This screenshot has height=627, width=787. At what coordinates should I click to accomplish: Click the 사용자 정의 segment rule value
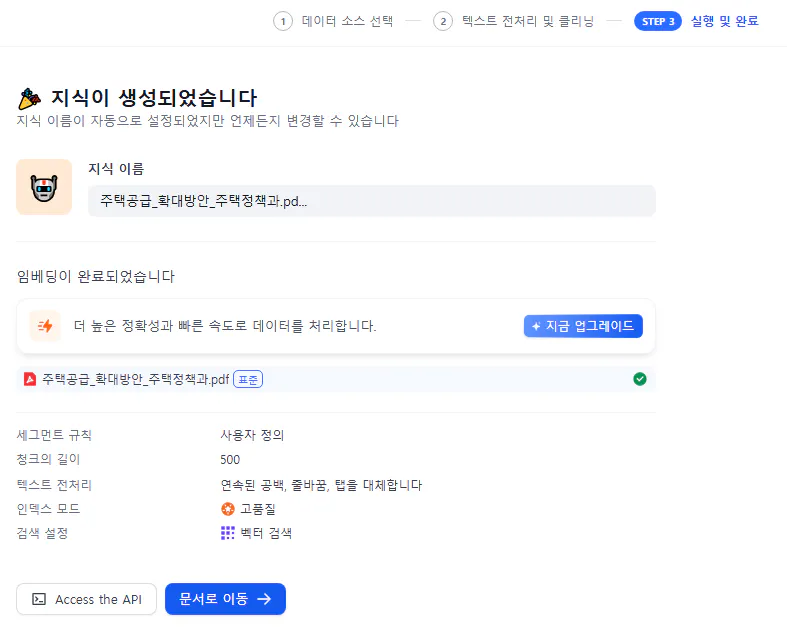coord(252,435)
